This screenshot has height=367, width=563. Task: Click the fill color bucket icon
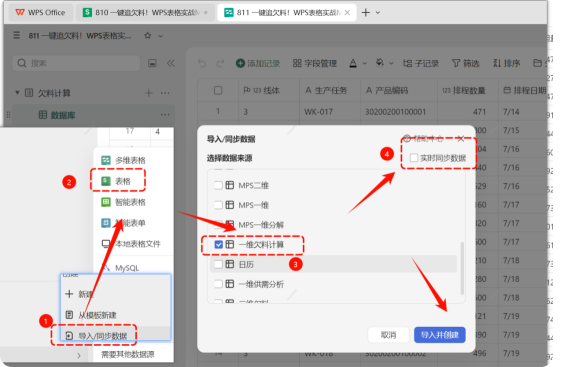click(x=380, y=63)
